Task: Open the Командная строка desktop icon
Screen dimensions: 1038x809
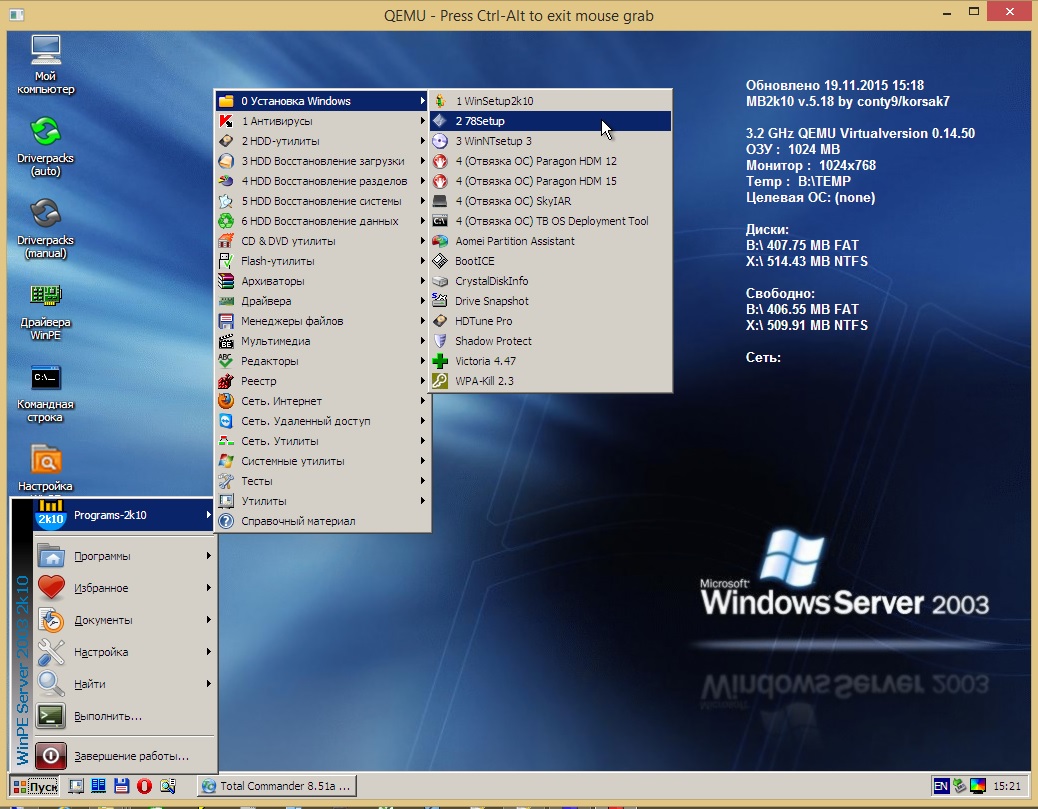Action: click(x=46, y=393)
